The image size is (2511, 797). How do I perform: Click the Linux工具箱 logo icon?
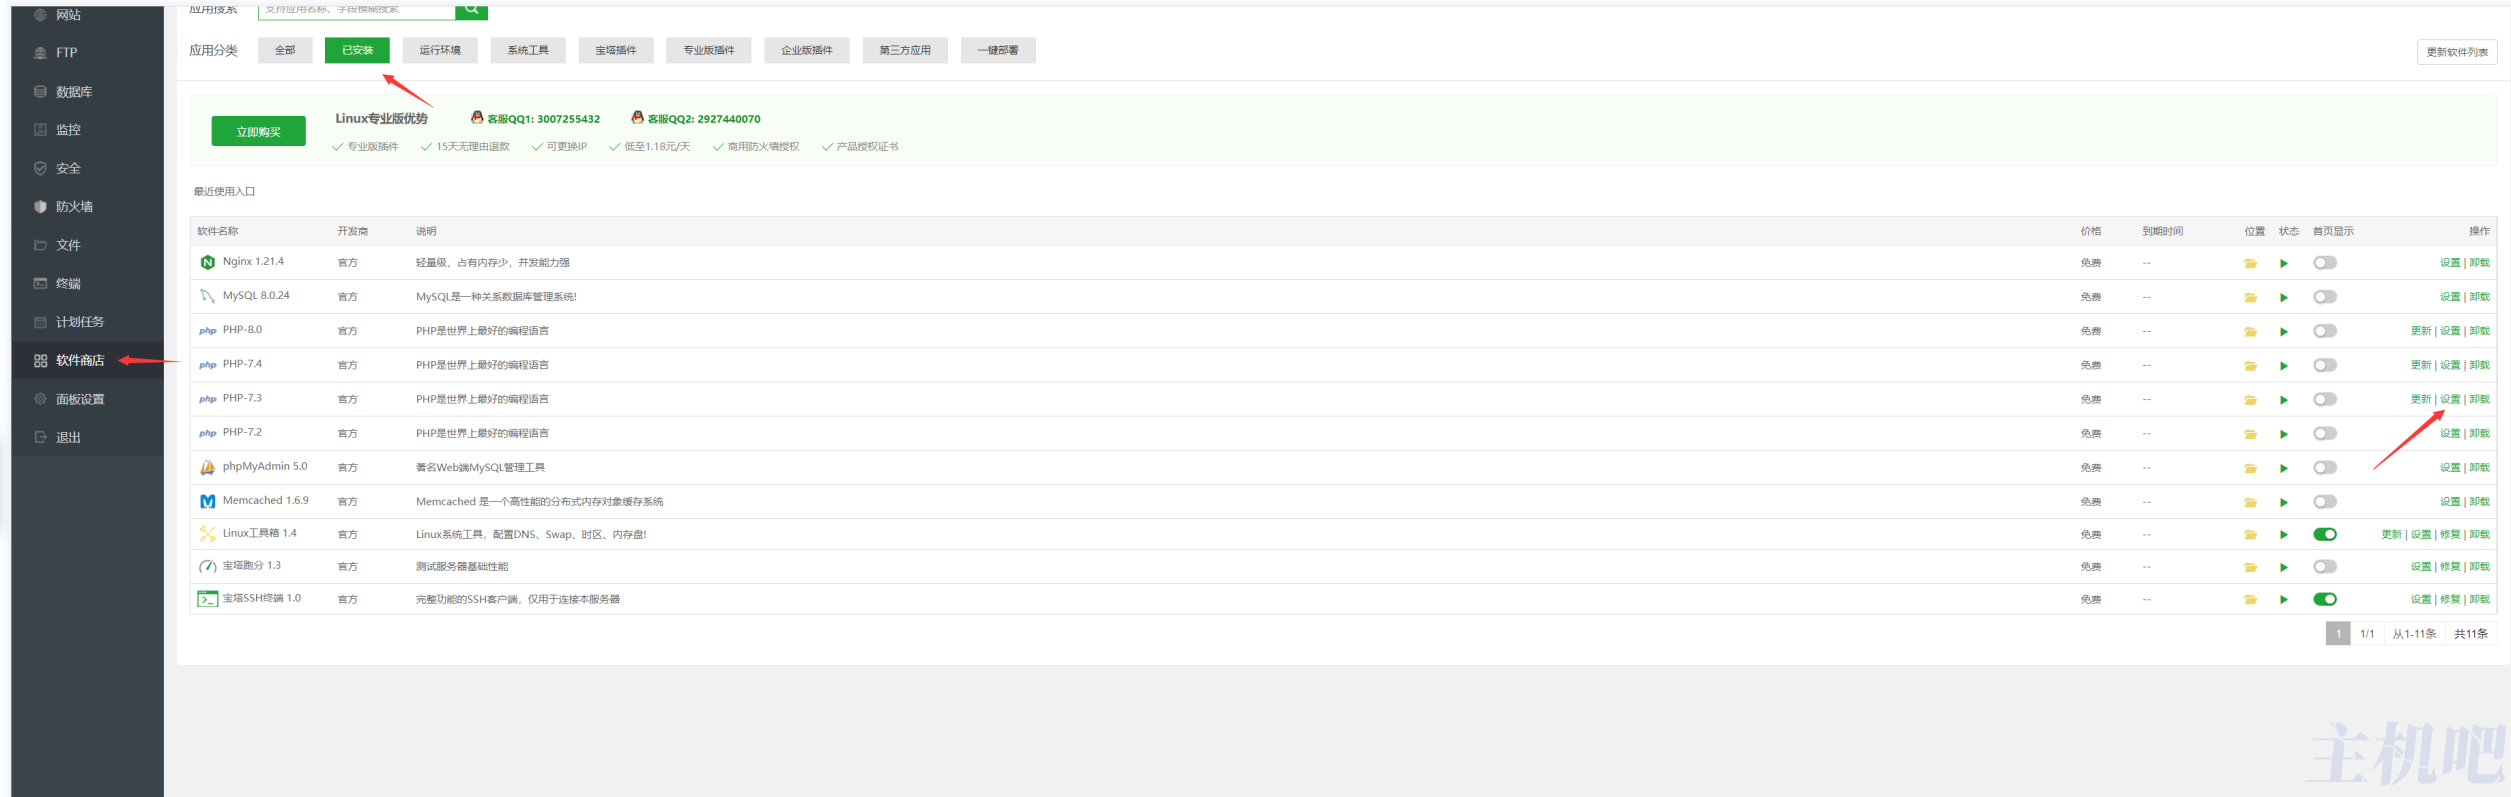(207, 535)
